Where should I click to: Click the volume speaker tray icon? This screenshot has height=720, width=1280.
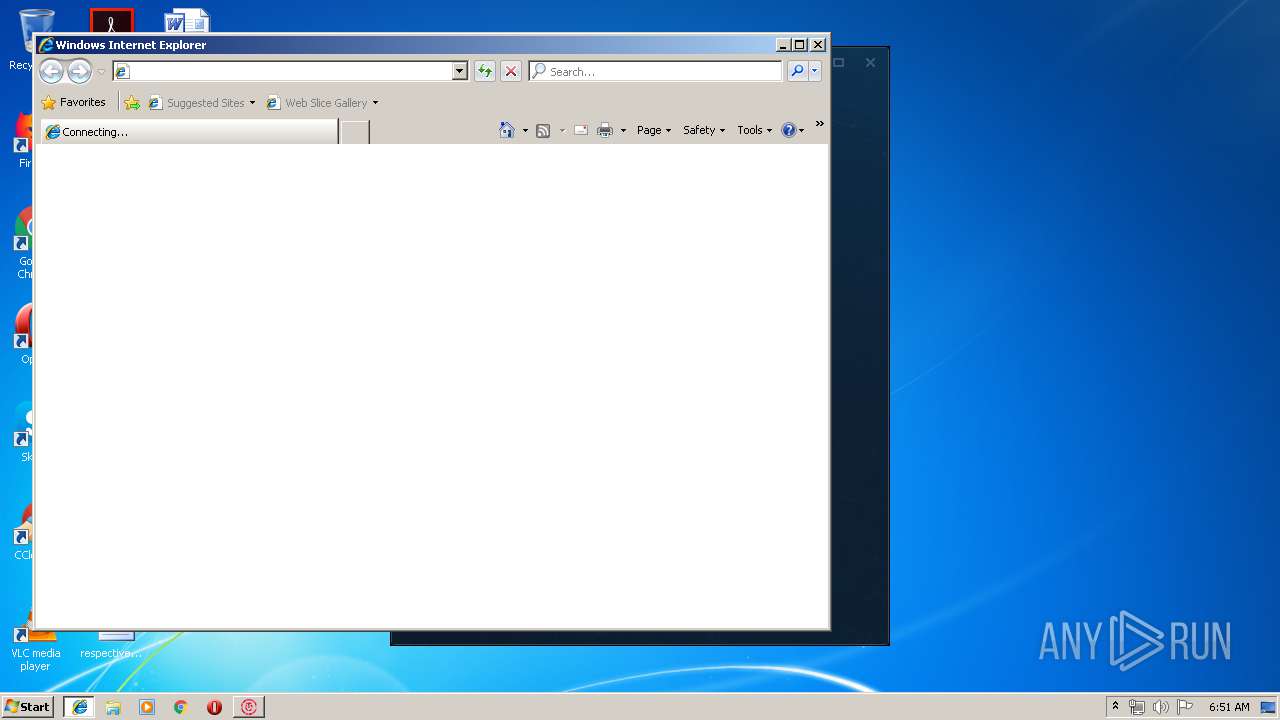click(x=1161, y=707)
